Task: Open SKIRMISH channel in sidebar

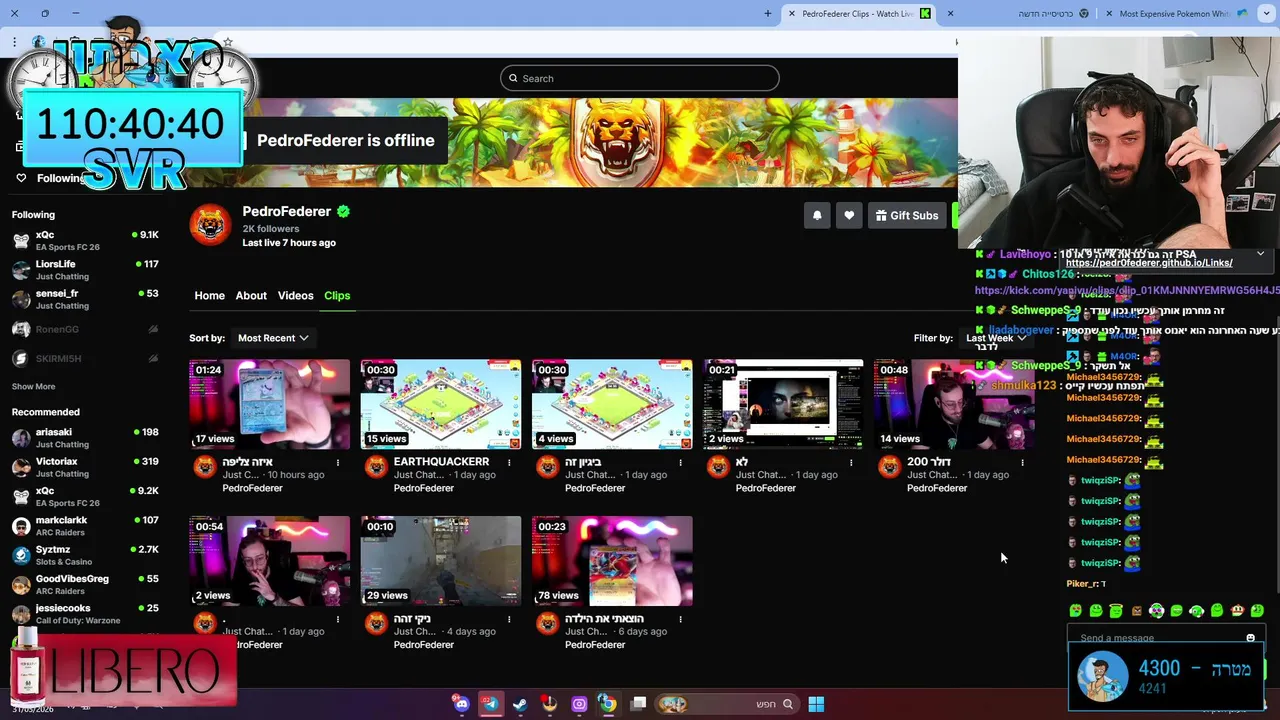Action: coord(85,358)
